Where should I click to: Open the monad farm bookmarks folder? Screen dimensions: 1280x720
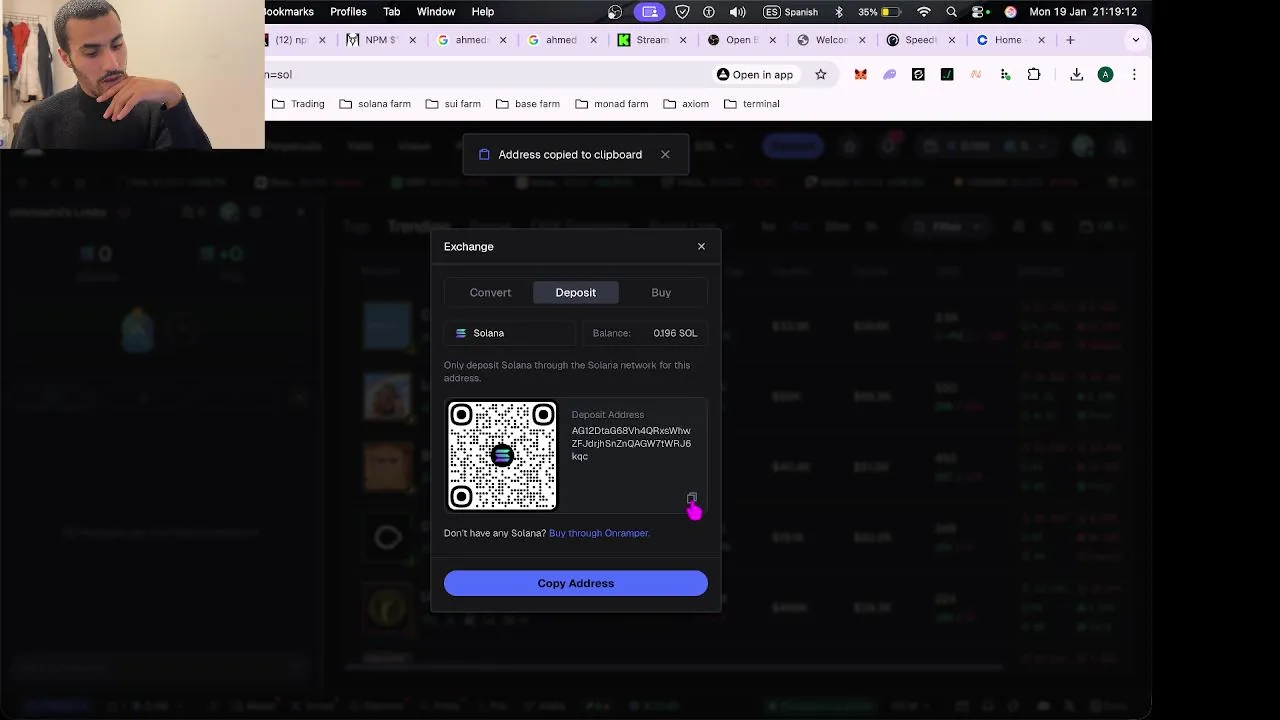coord(611,104)
